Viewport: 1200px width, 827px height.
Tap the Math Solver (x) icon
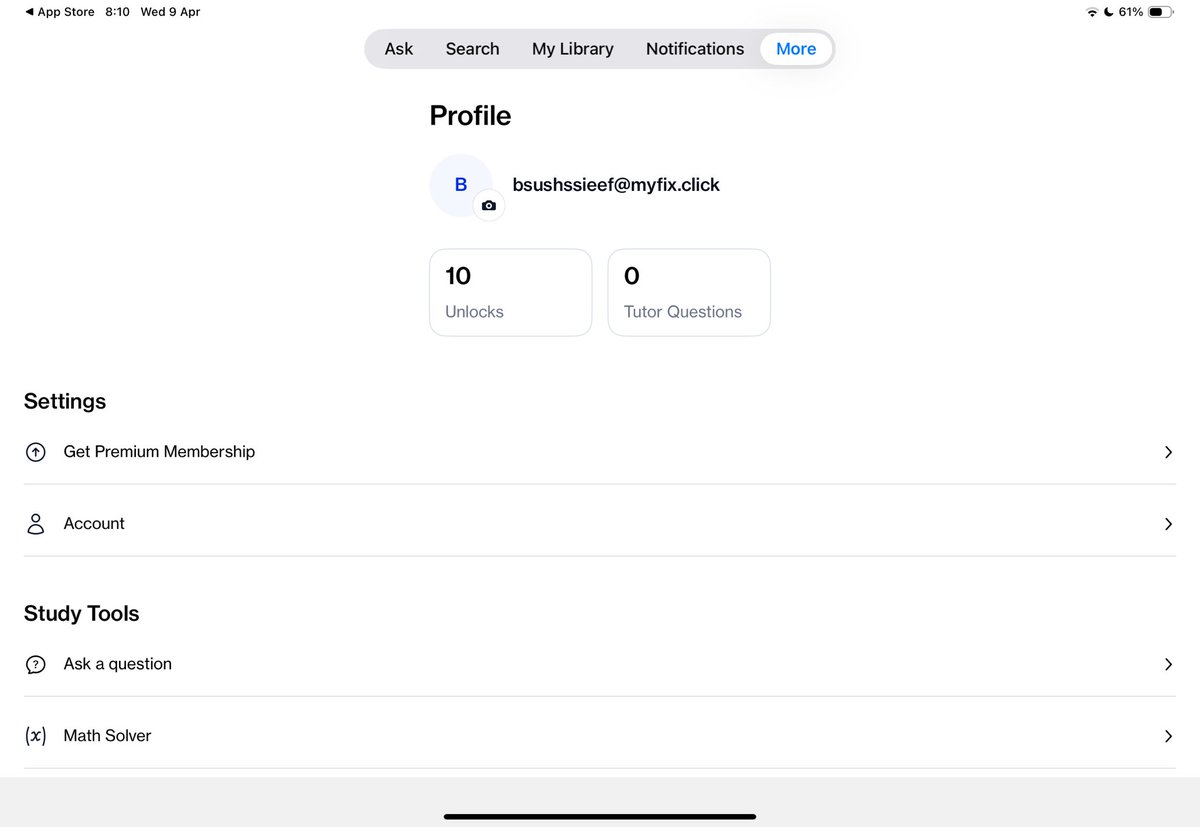[36, 736]
